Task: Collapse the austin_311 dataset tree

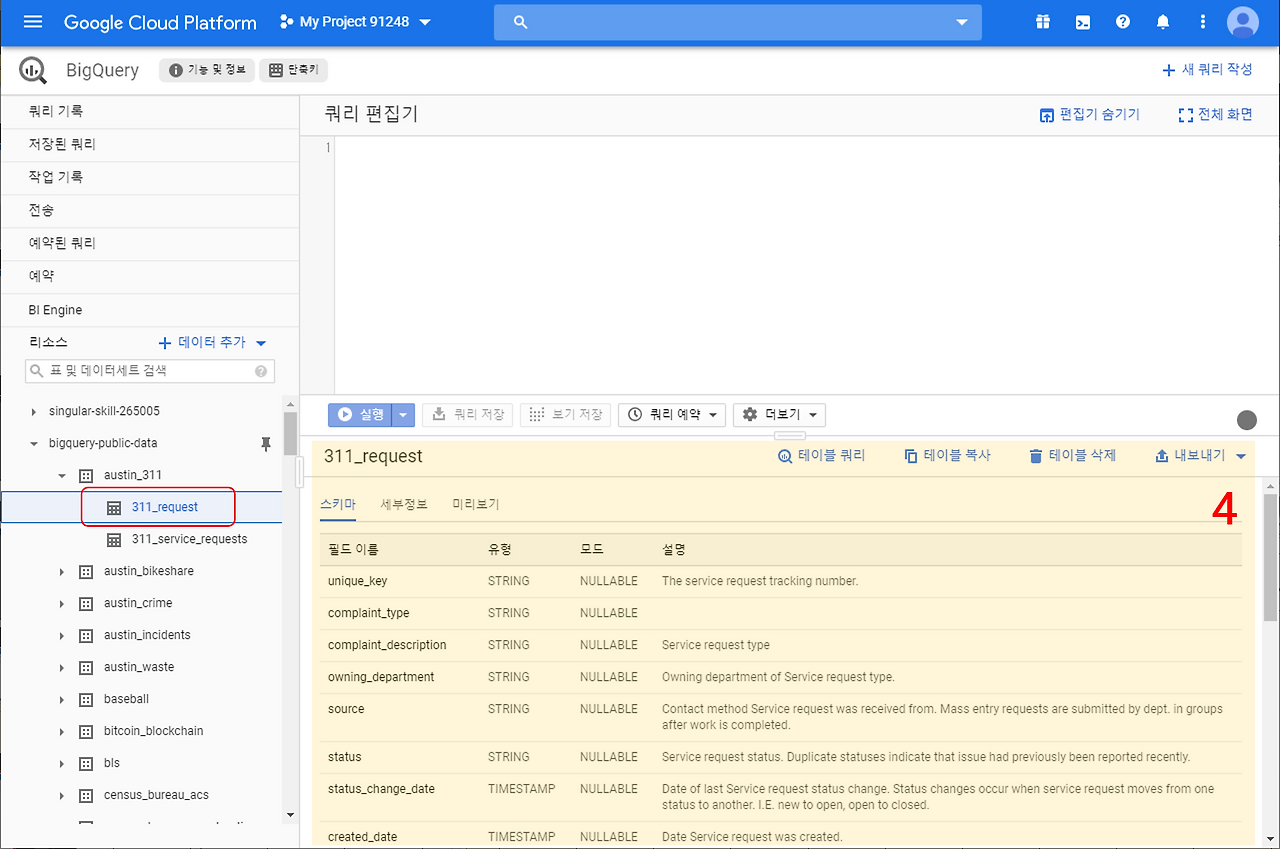Action: 60,474
